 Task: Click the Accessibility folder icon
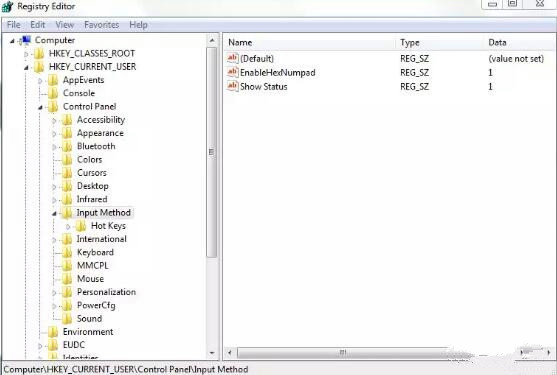tap(67, 120)
